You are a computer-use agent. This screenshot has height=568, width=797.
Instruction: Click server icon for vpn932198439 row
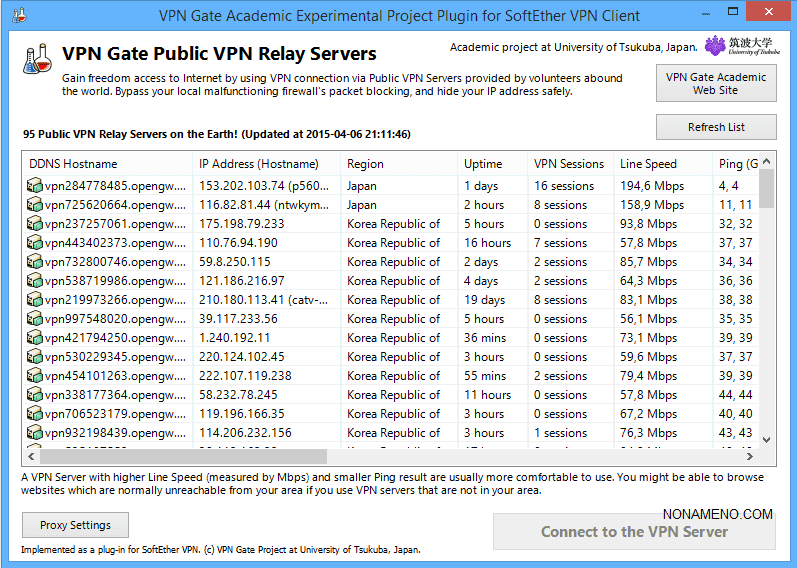pyautogui.click(x=35, y=433)
